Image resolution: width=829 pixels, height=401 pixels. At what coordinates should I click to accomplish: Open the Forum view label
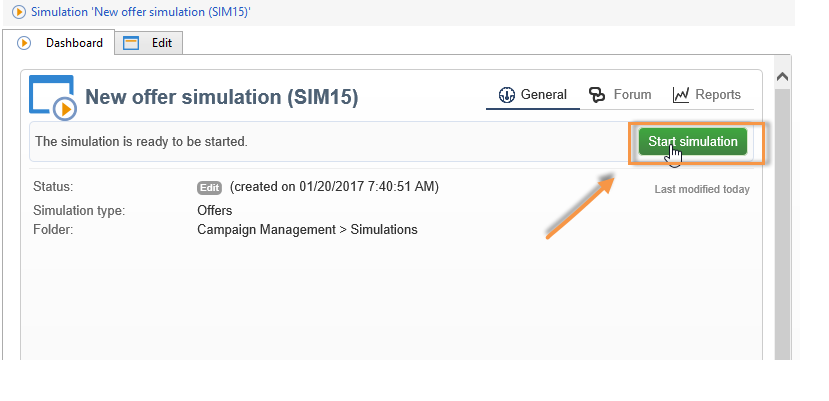(632, 95)
